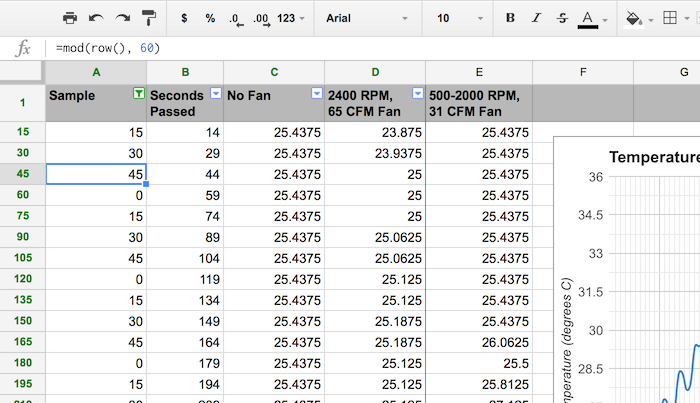Format as currency with dollar sign
This screenshot has height=403, width=700.
tap(184, 18)
